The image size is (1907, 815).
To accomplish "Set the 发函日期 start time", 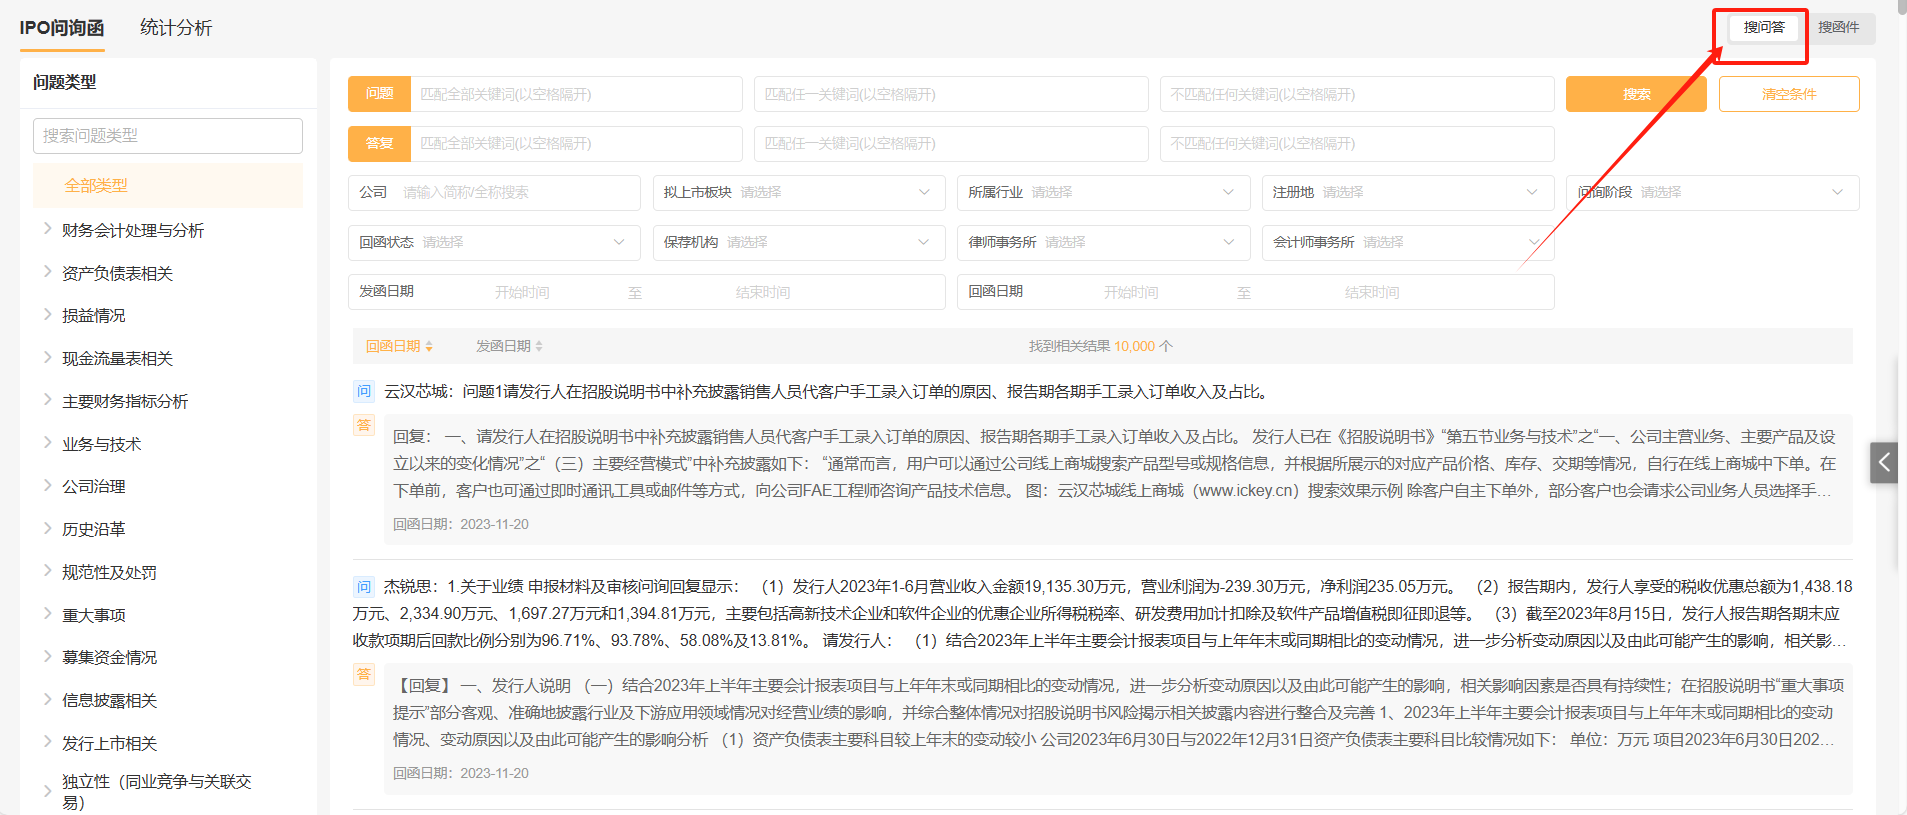I will coord(522,292).
